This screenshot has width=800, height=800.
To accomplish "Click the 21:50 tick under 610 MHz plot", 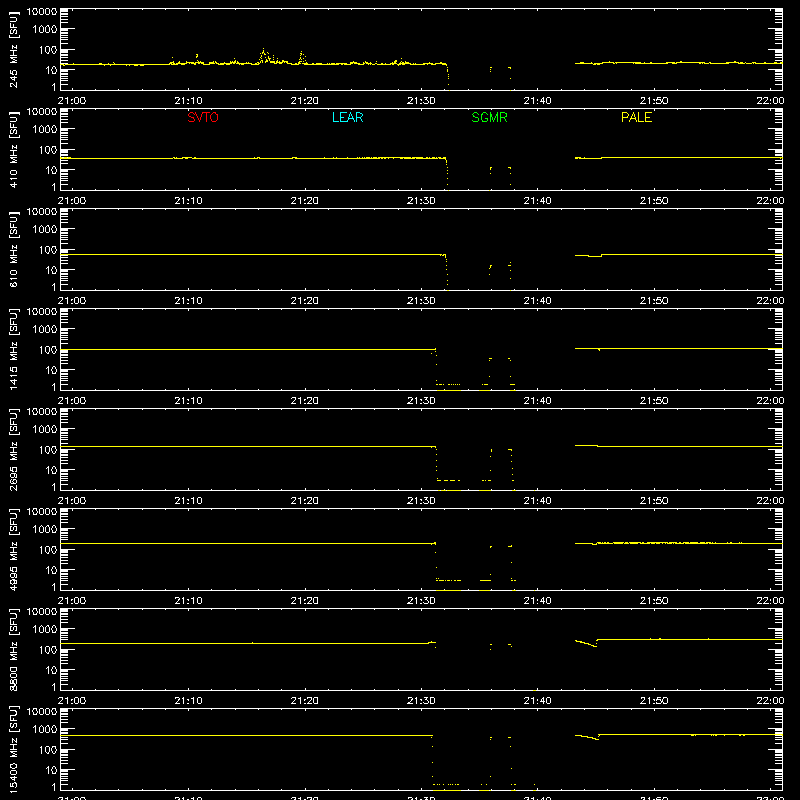I will (x=654, y=301).
